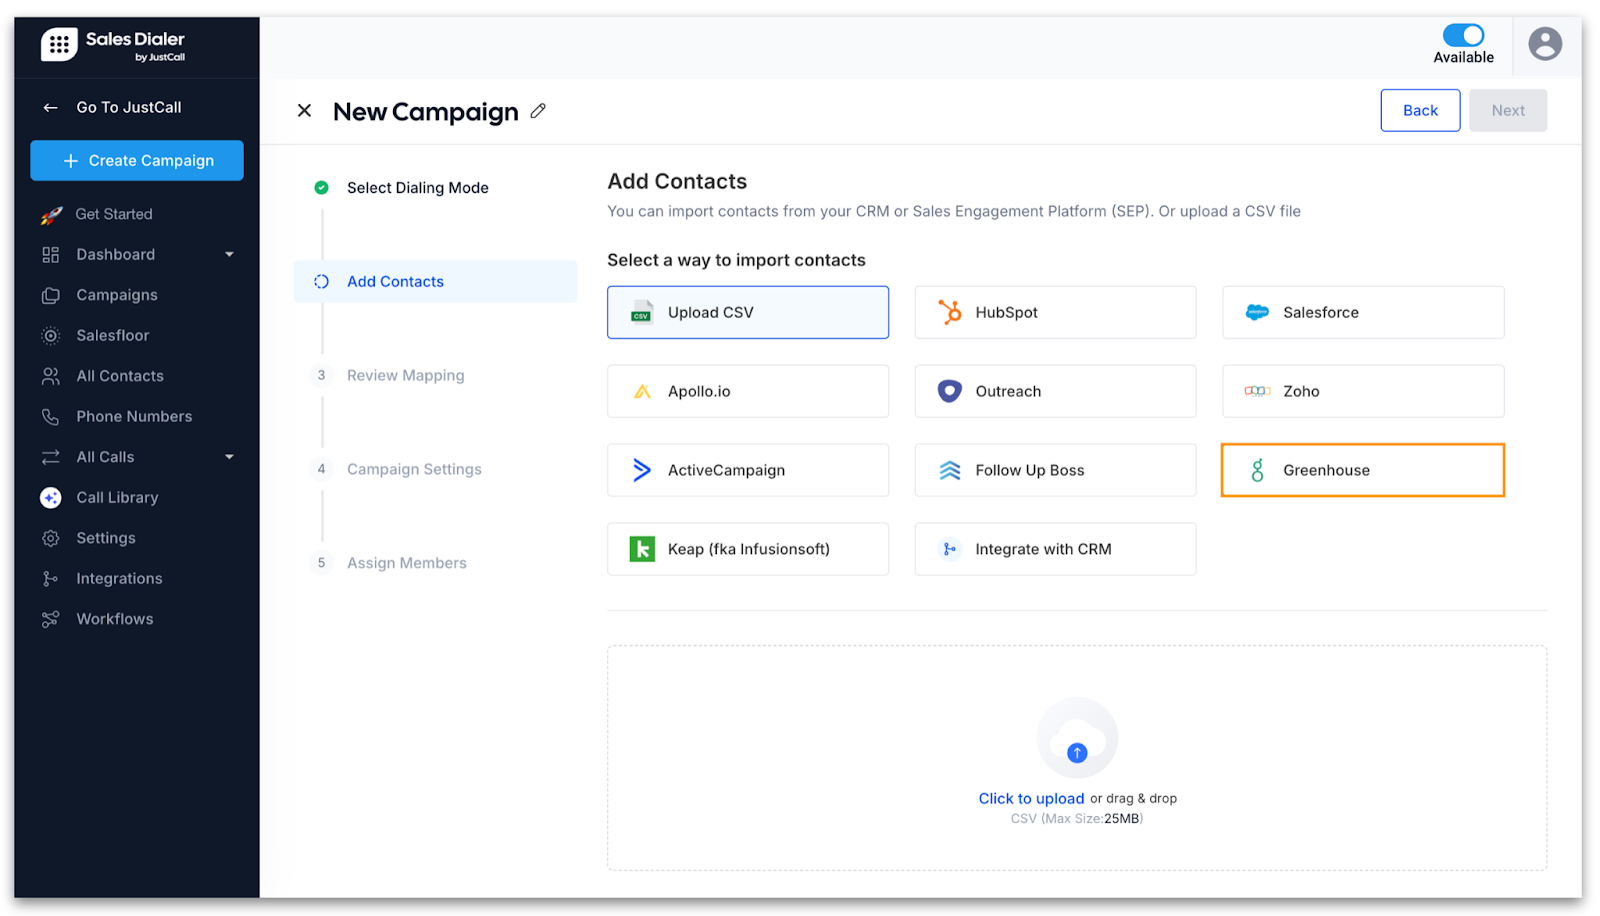The image size is (1600, 916).
Task: Click the Integrations branch icon
Action: (x=50, y=579)
